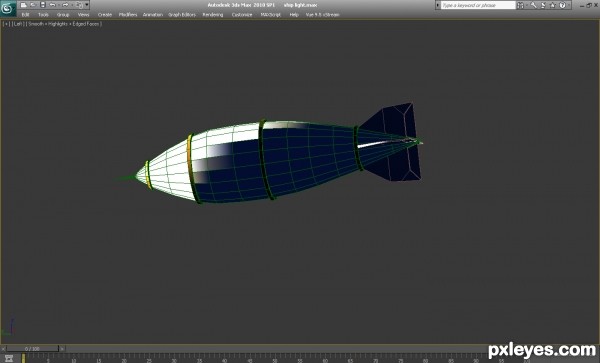Click the Subscription Center key icon

point(533,5)
